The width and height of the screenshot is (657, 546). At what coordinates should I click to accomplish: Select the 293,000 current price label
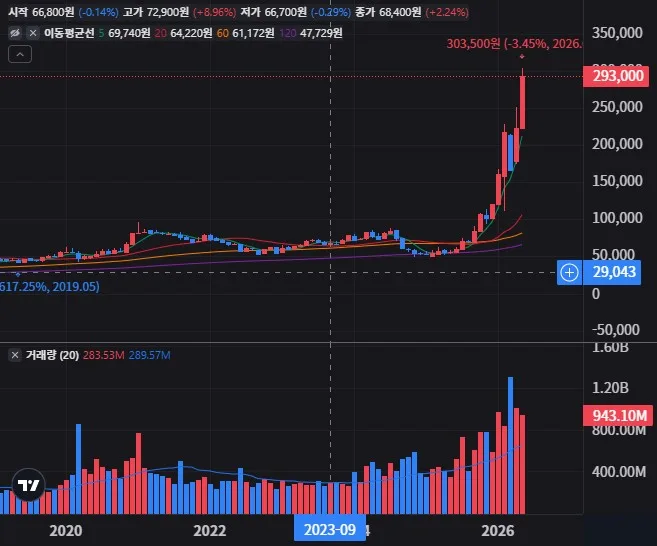click(616, 76)
